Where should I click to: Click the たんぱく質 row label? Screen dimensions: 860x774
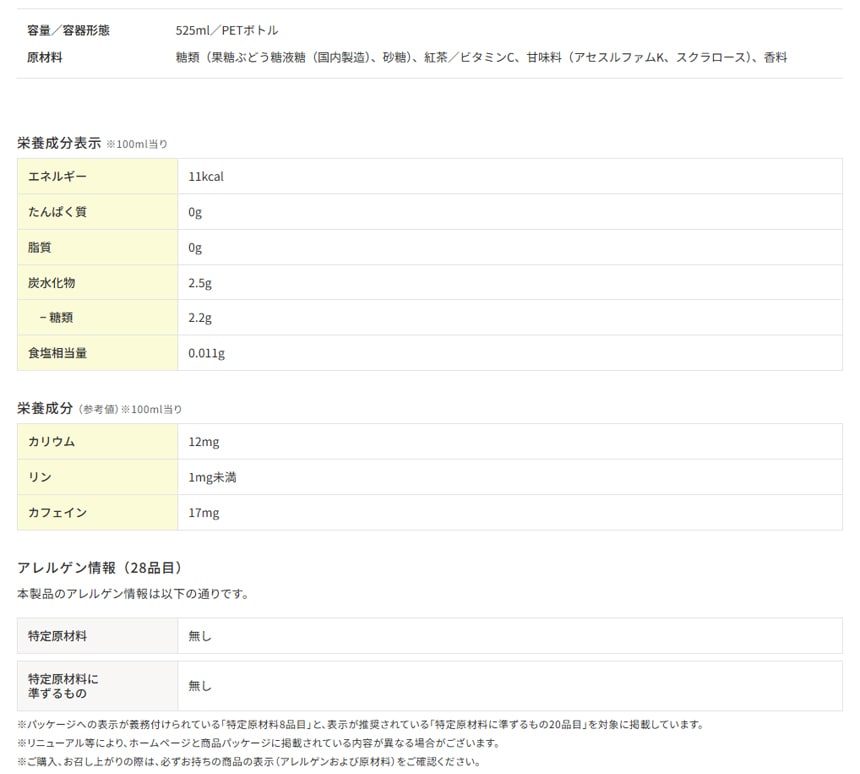click(x=57, y=212)
